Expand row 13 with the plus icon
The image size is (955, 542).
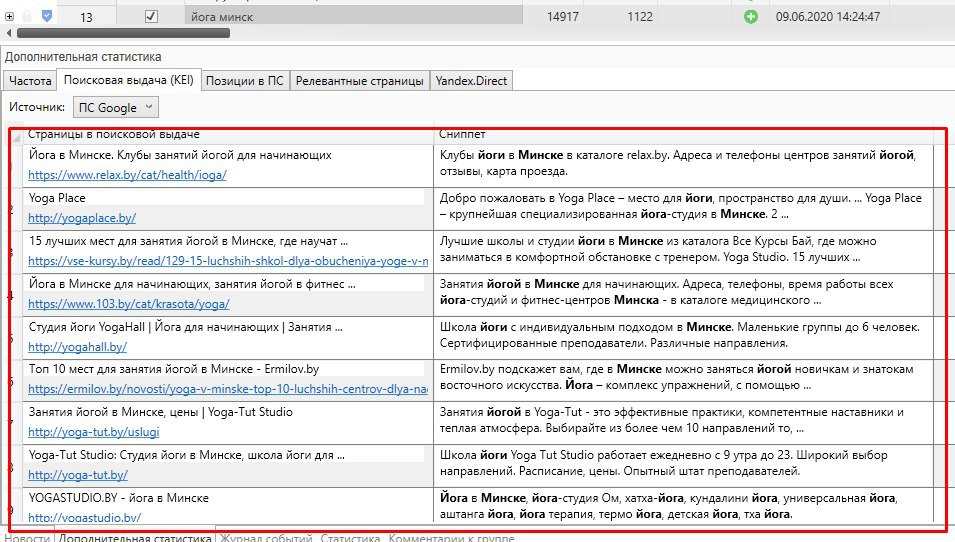point(9,16)
